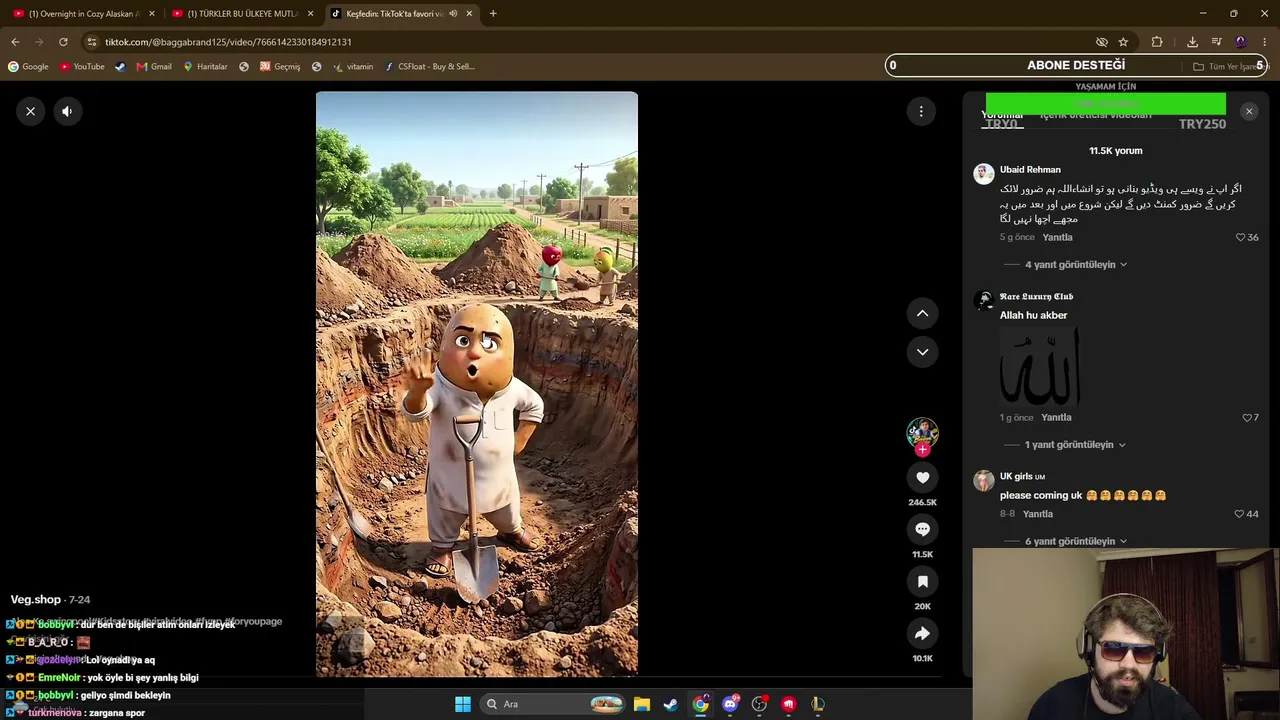Open a new browser tab
This screenshot has height=720, width=1280.
tap(493, 14)
